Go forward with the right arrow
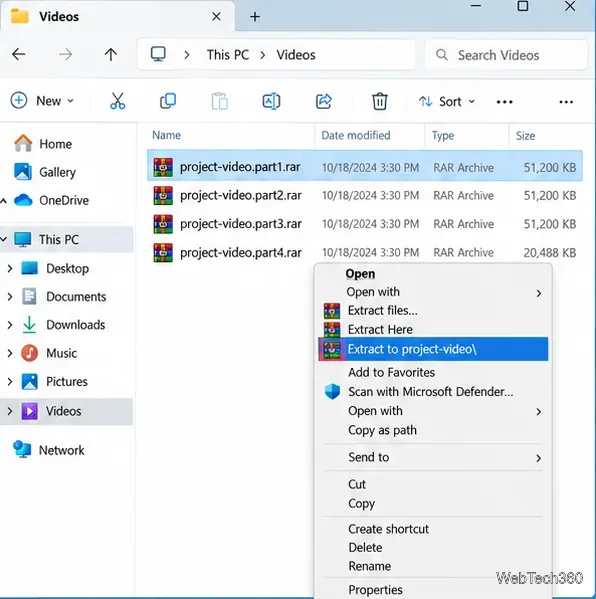This screenshot has width=596, height=599. tap(65, 55)
